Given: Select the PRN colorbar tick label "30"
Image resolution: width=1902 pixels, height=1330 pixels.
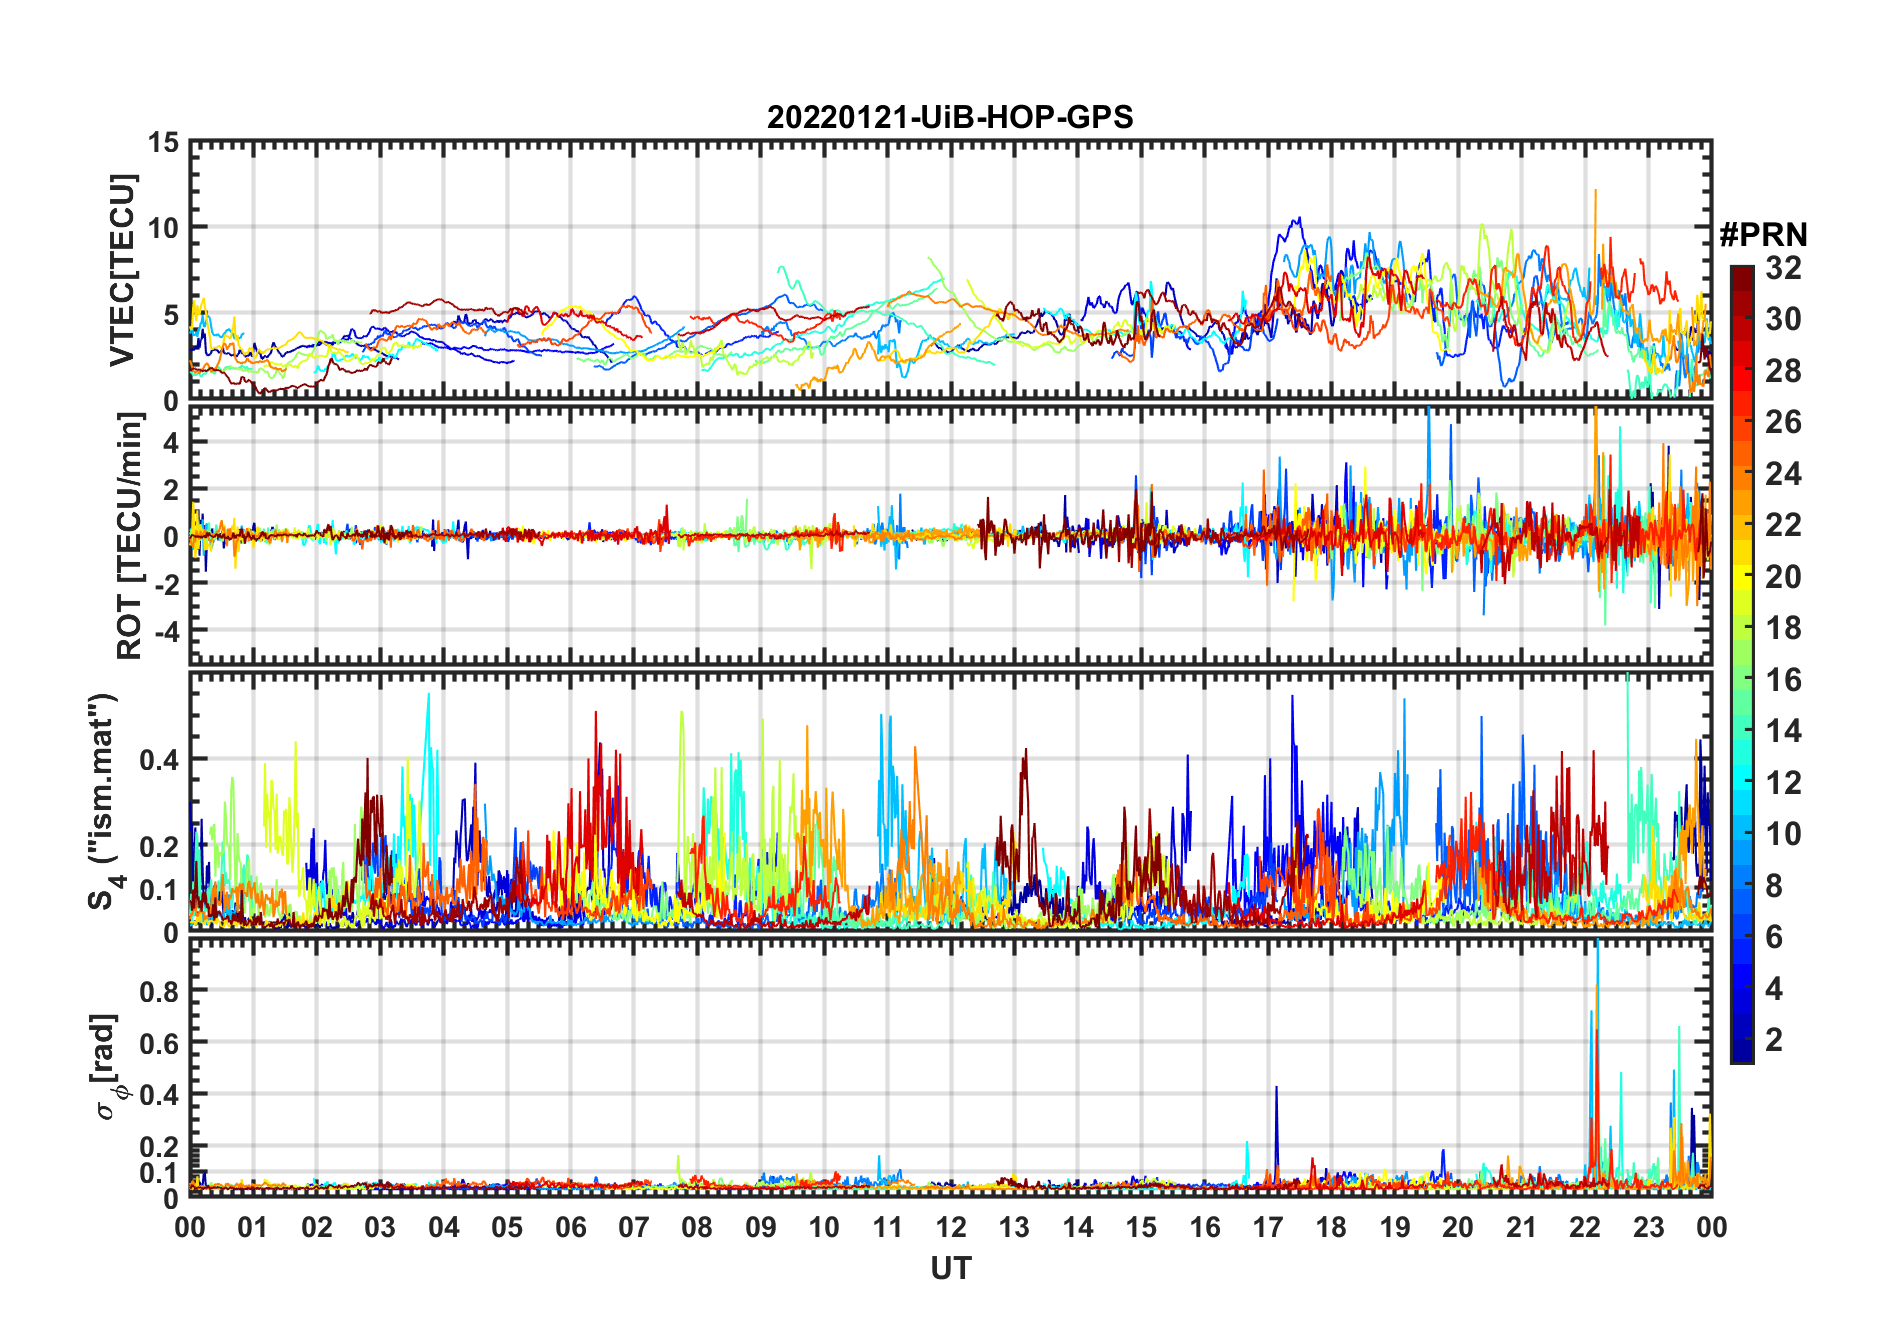Looking at the screenshot, I should click(x=1783, y=319).
